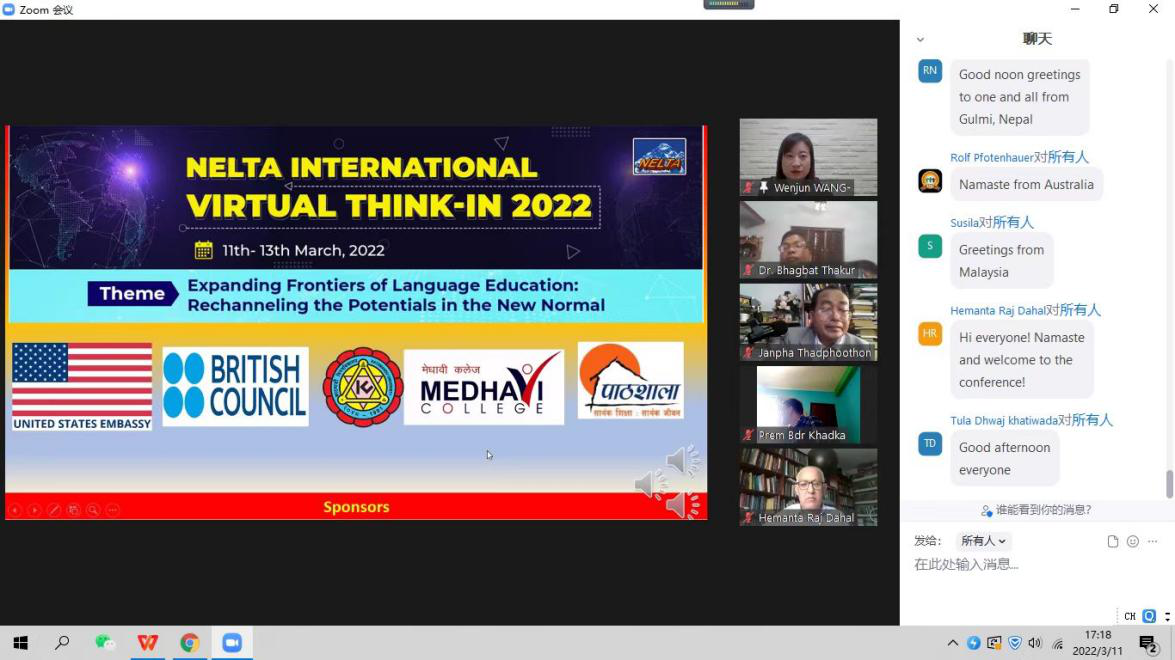Screen dimensions: 1175x660
Task: Toggle the system volume speaker icon
Action: pos(1035,643)
